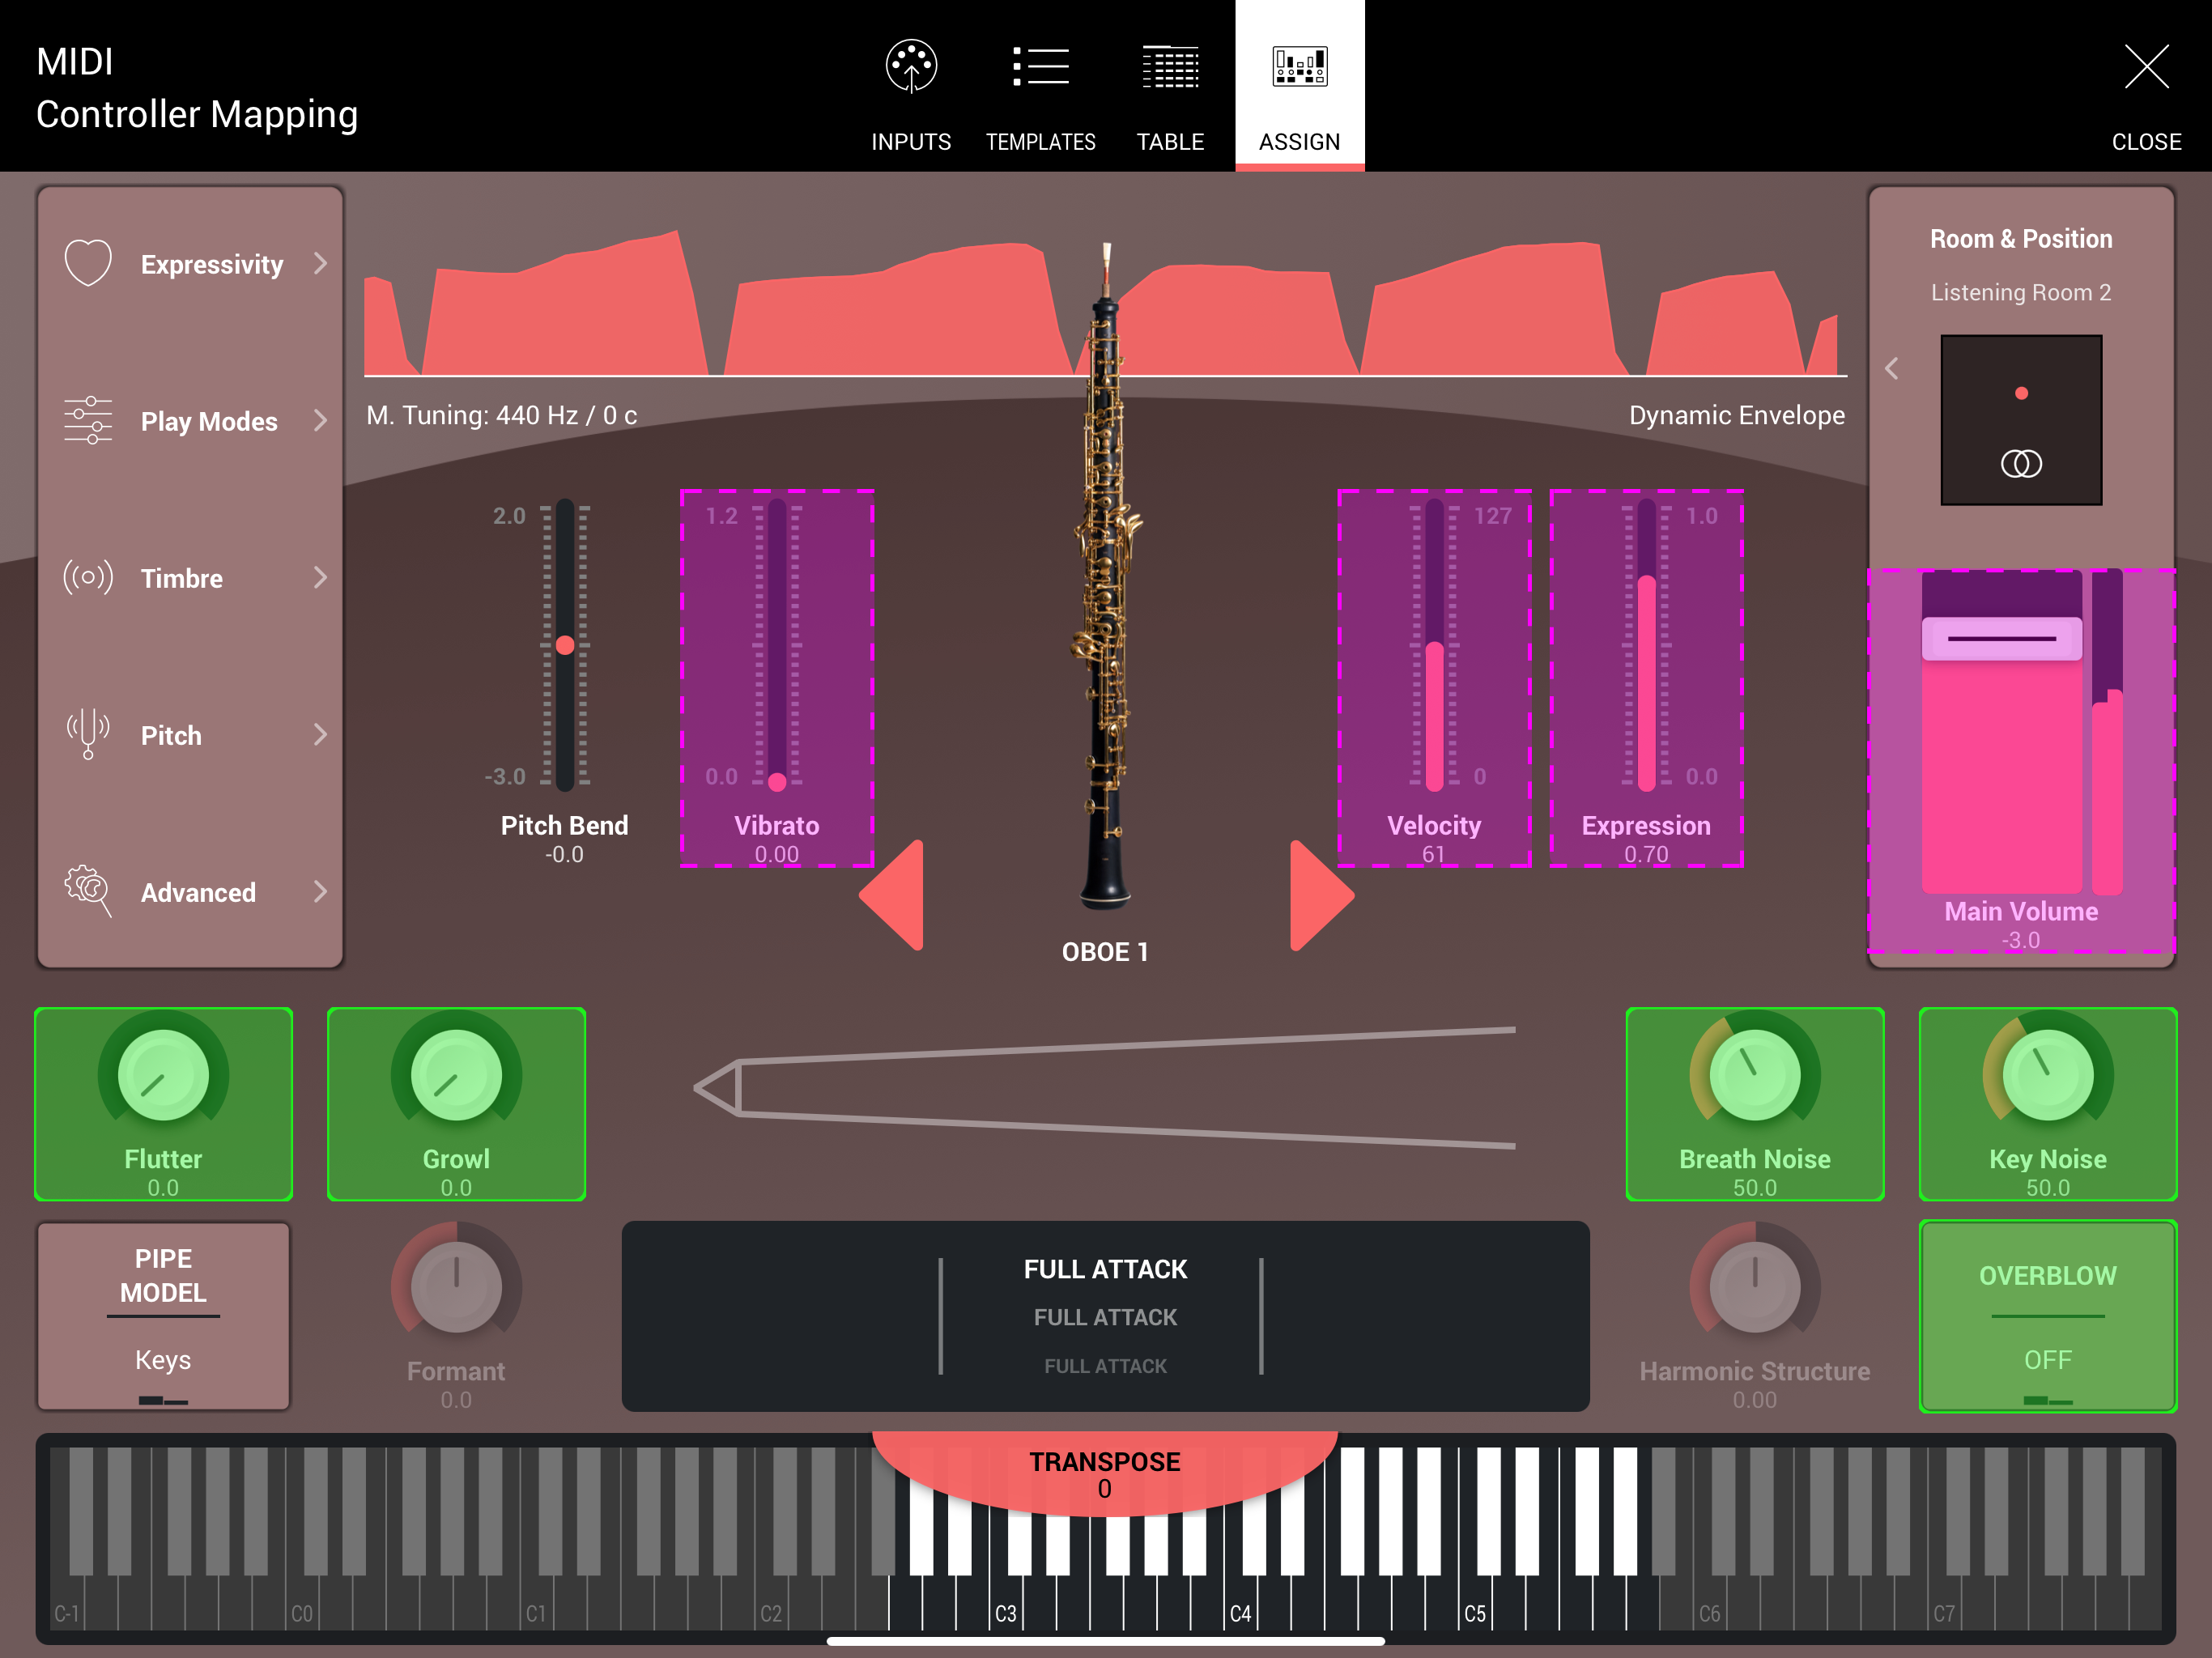Select the Pitch menu label
This screenshot has height=1658, width=2212.
(x=171, y=736)
